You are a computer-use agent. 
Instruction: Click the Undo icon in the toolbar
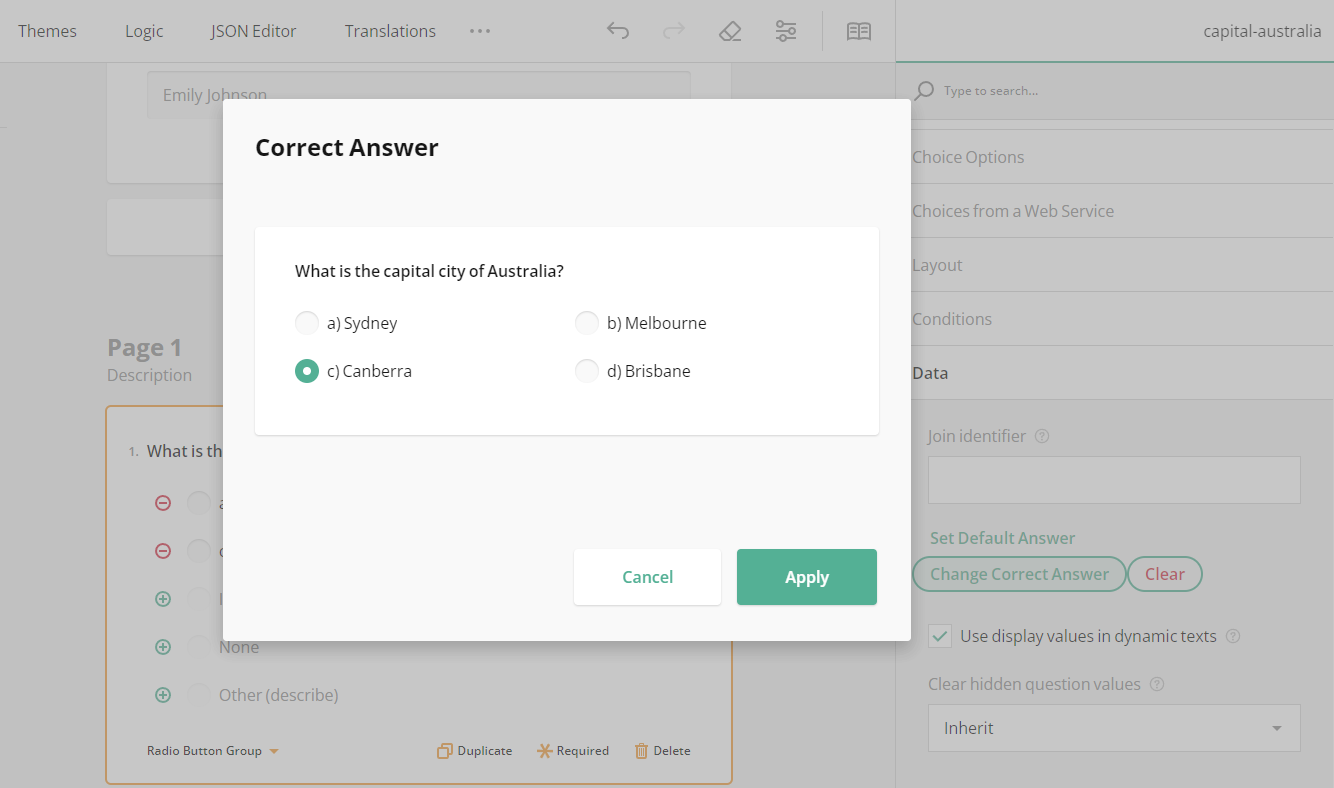618,31
